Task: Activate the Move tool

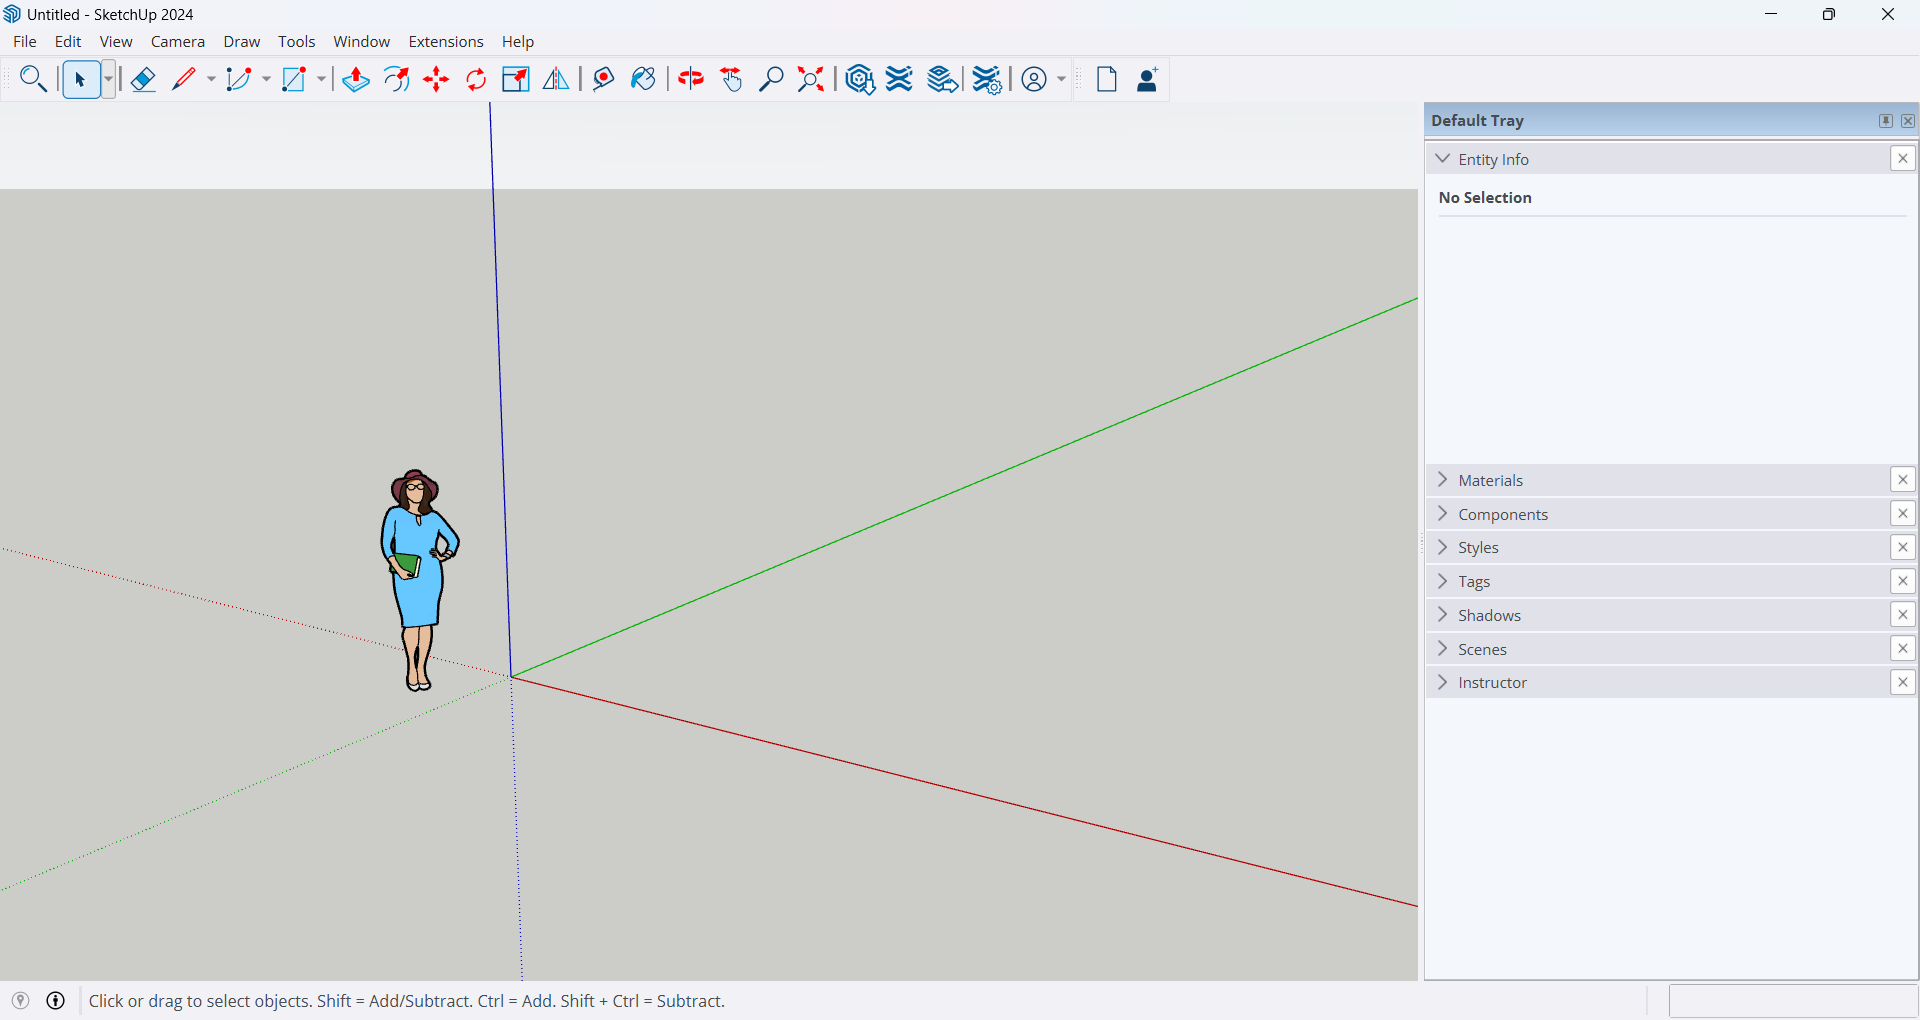Action: 436,80
